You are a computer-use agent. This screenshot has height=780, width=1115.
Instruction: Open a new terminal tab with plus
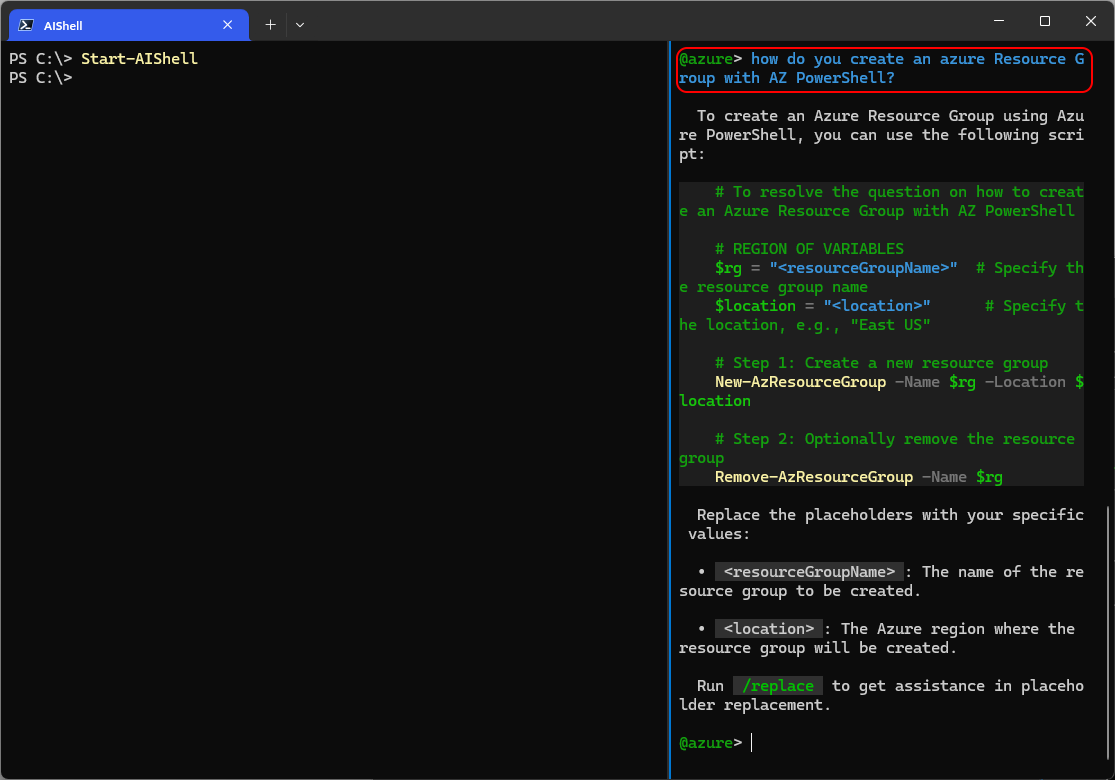coord(270,25)
